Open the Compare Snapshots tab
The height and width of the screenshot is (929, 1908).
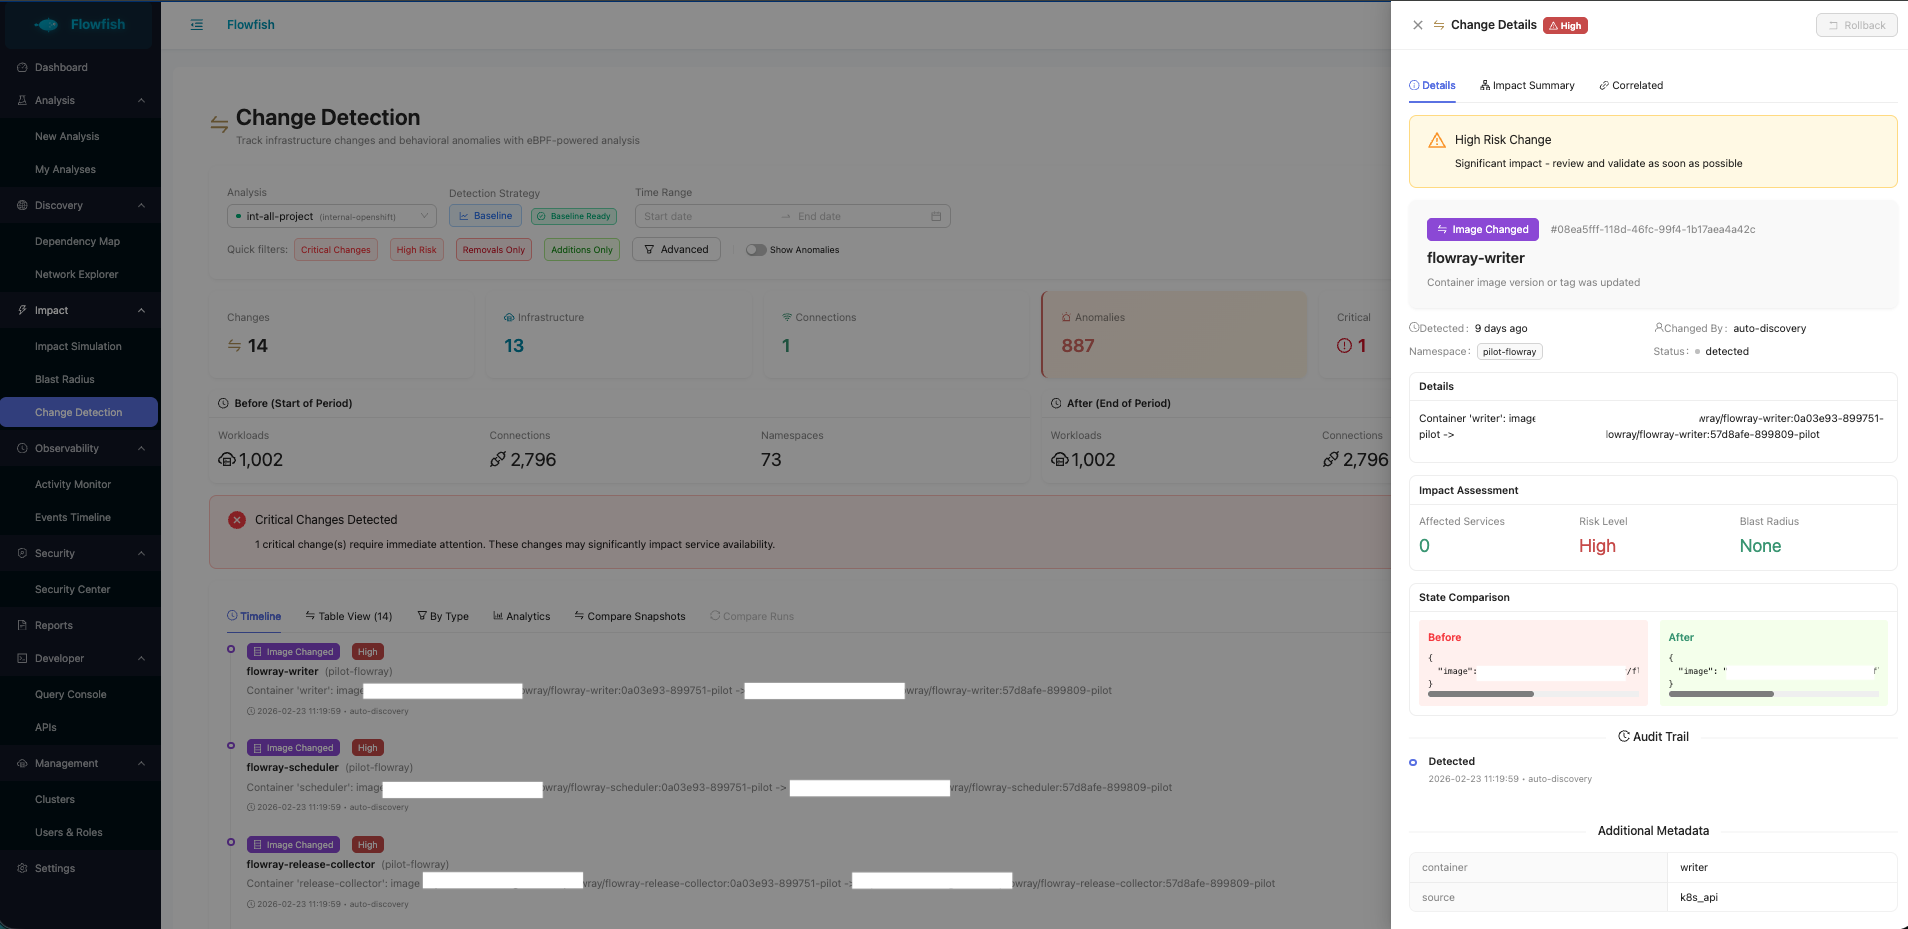(x=630, y=616)
